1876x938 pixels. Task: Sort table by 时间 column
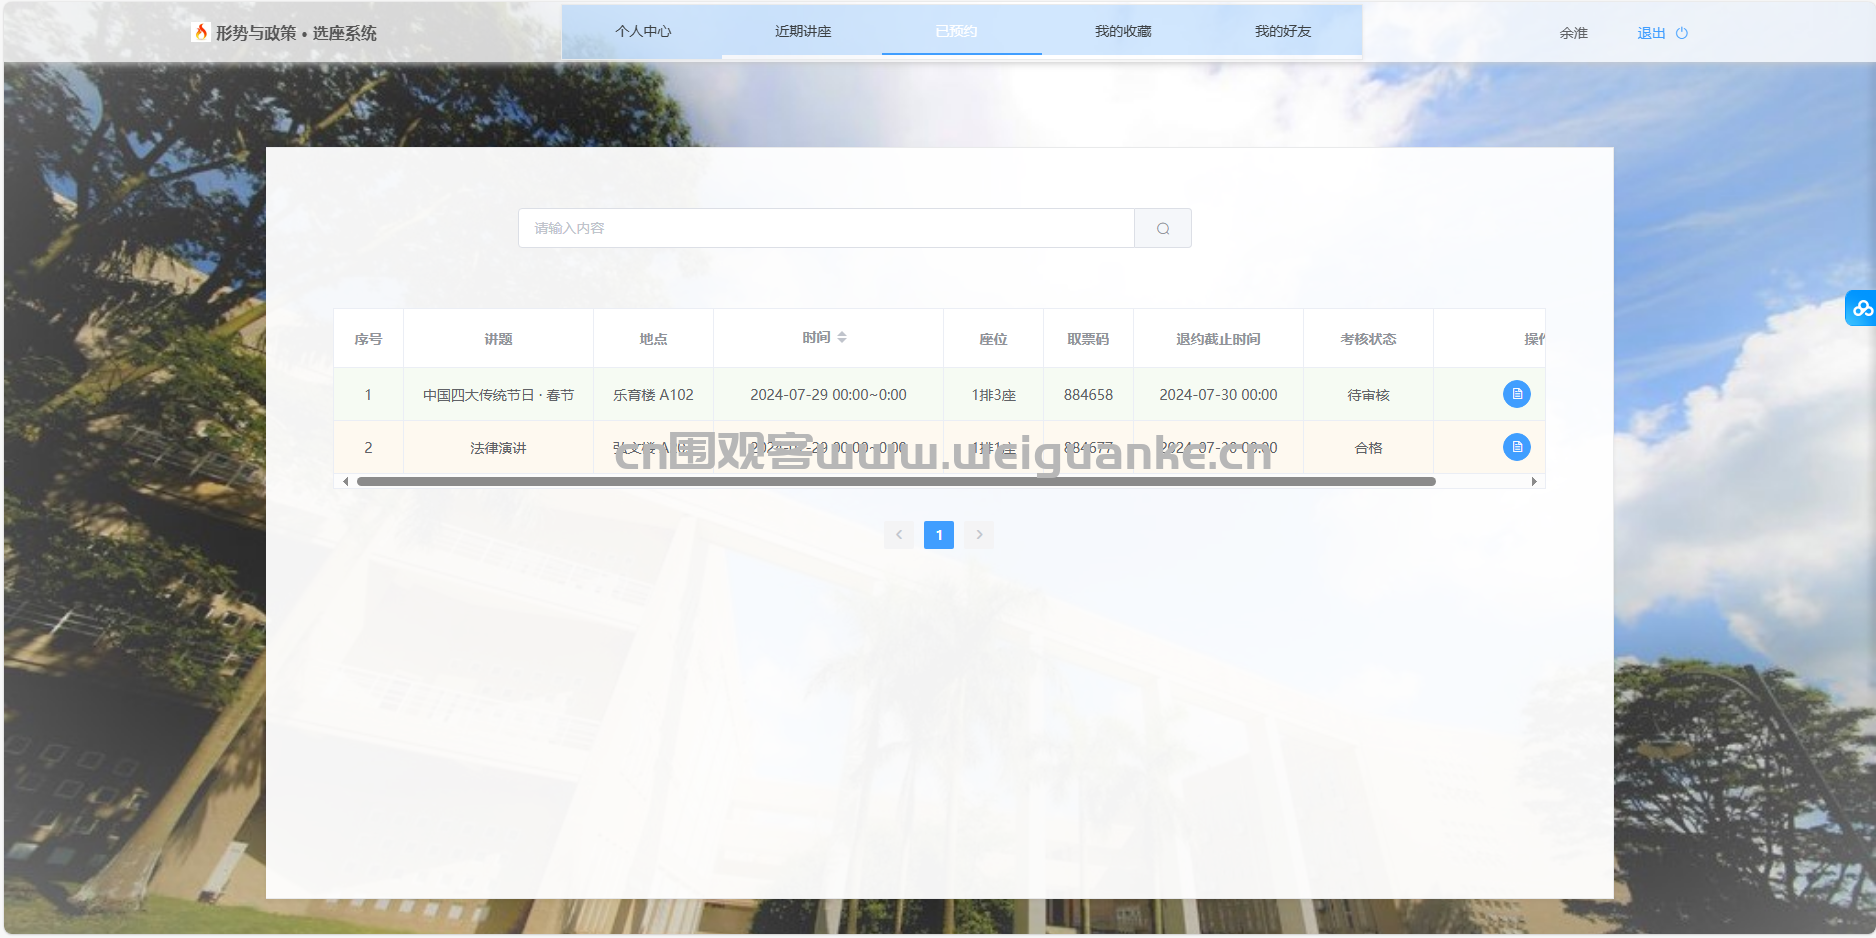pyautogui.click(x=841, y=338)
